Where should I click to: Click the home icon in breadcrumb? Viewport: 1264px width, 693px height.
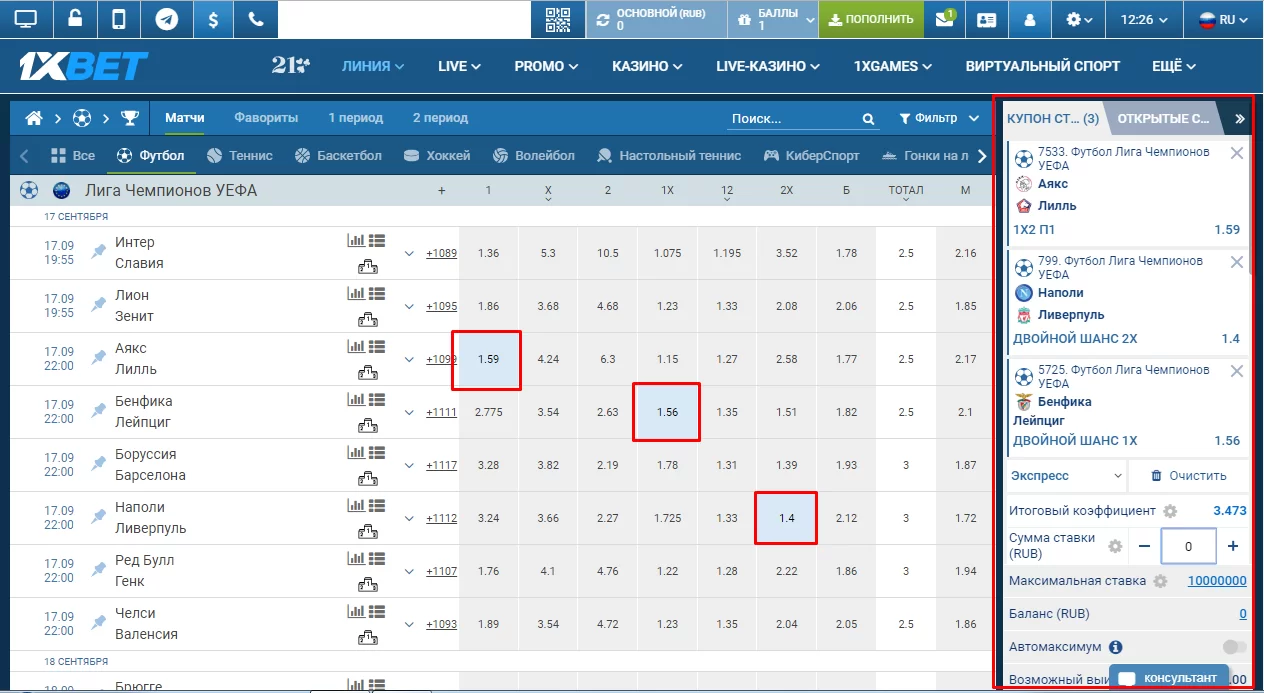[x=34, y=118]
